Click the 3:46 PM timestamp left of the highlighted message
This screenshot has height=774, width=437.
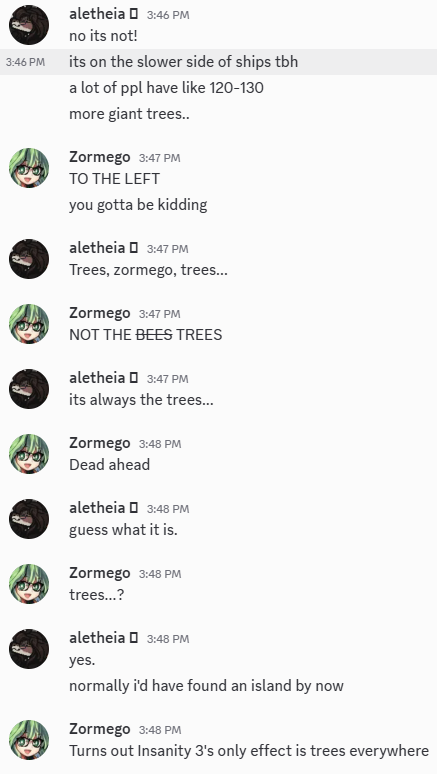25,62
